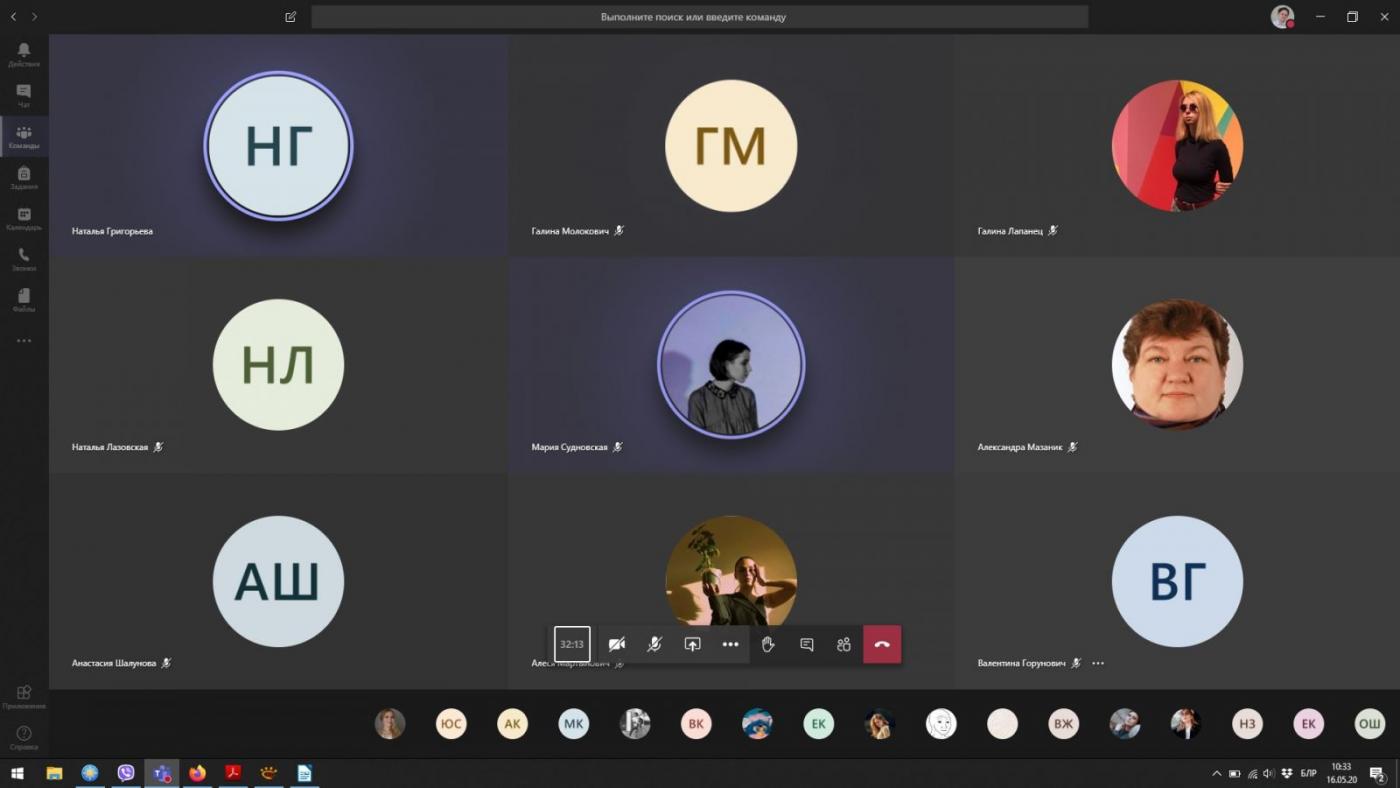This screenshot has width=1400, height=788.
Task: Expand more apps ellipsis in left sidebar
Action: [x=24, y=341]
